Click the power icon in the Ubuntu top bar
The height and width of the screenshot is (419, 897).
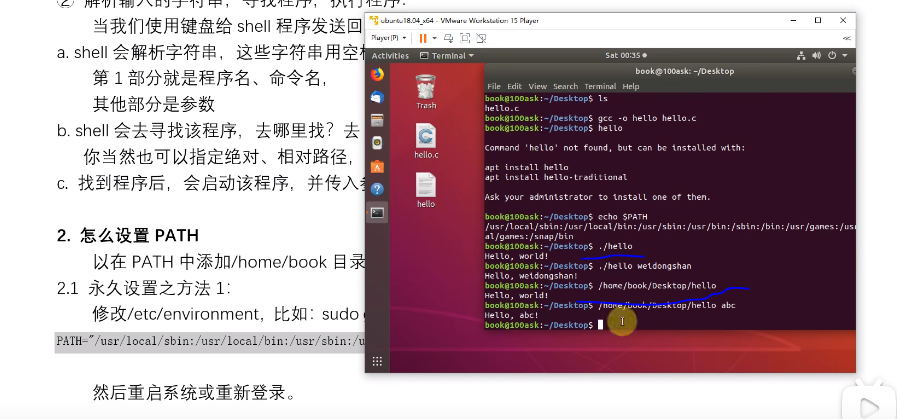(832, 56)
